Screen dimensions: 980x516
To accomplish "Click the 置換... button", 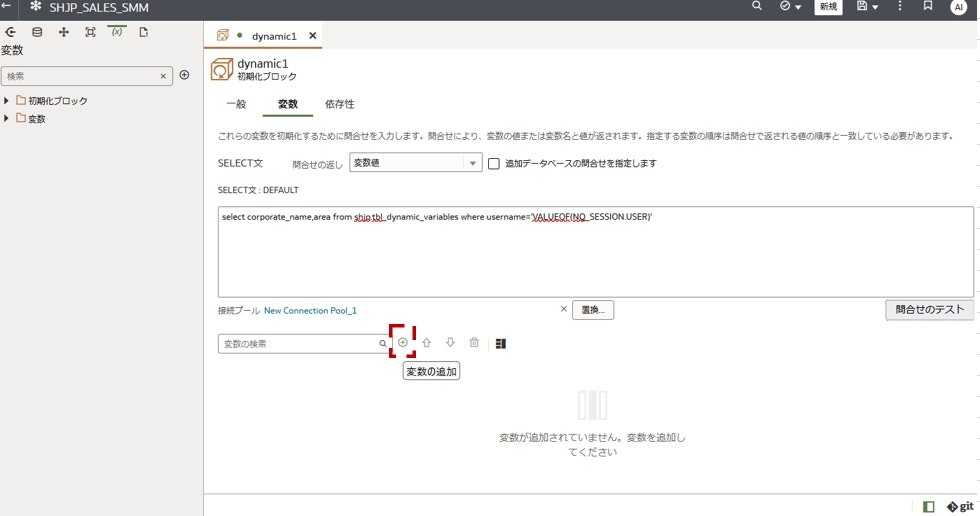I will tap(593, 310).
